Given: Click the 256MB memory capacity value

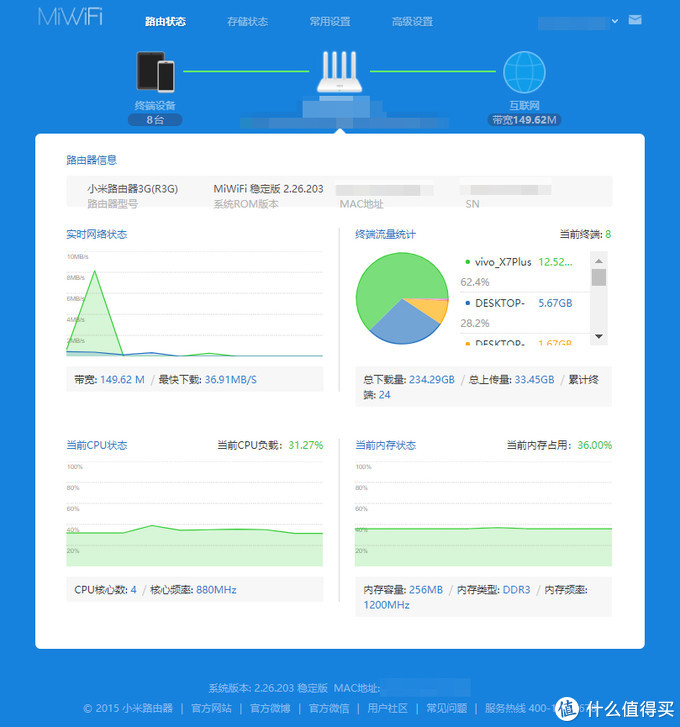Looking at the screenshot, I should point(426,590).
